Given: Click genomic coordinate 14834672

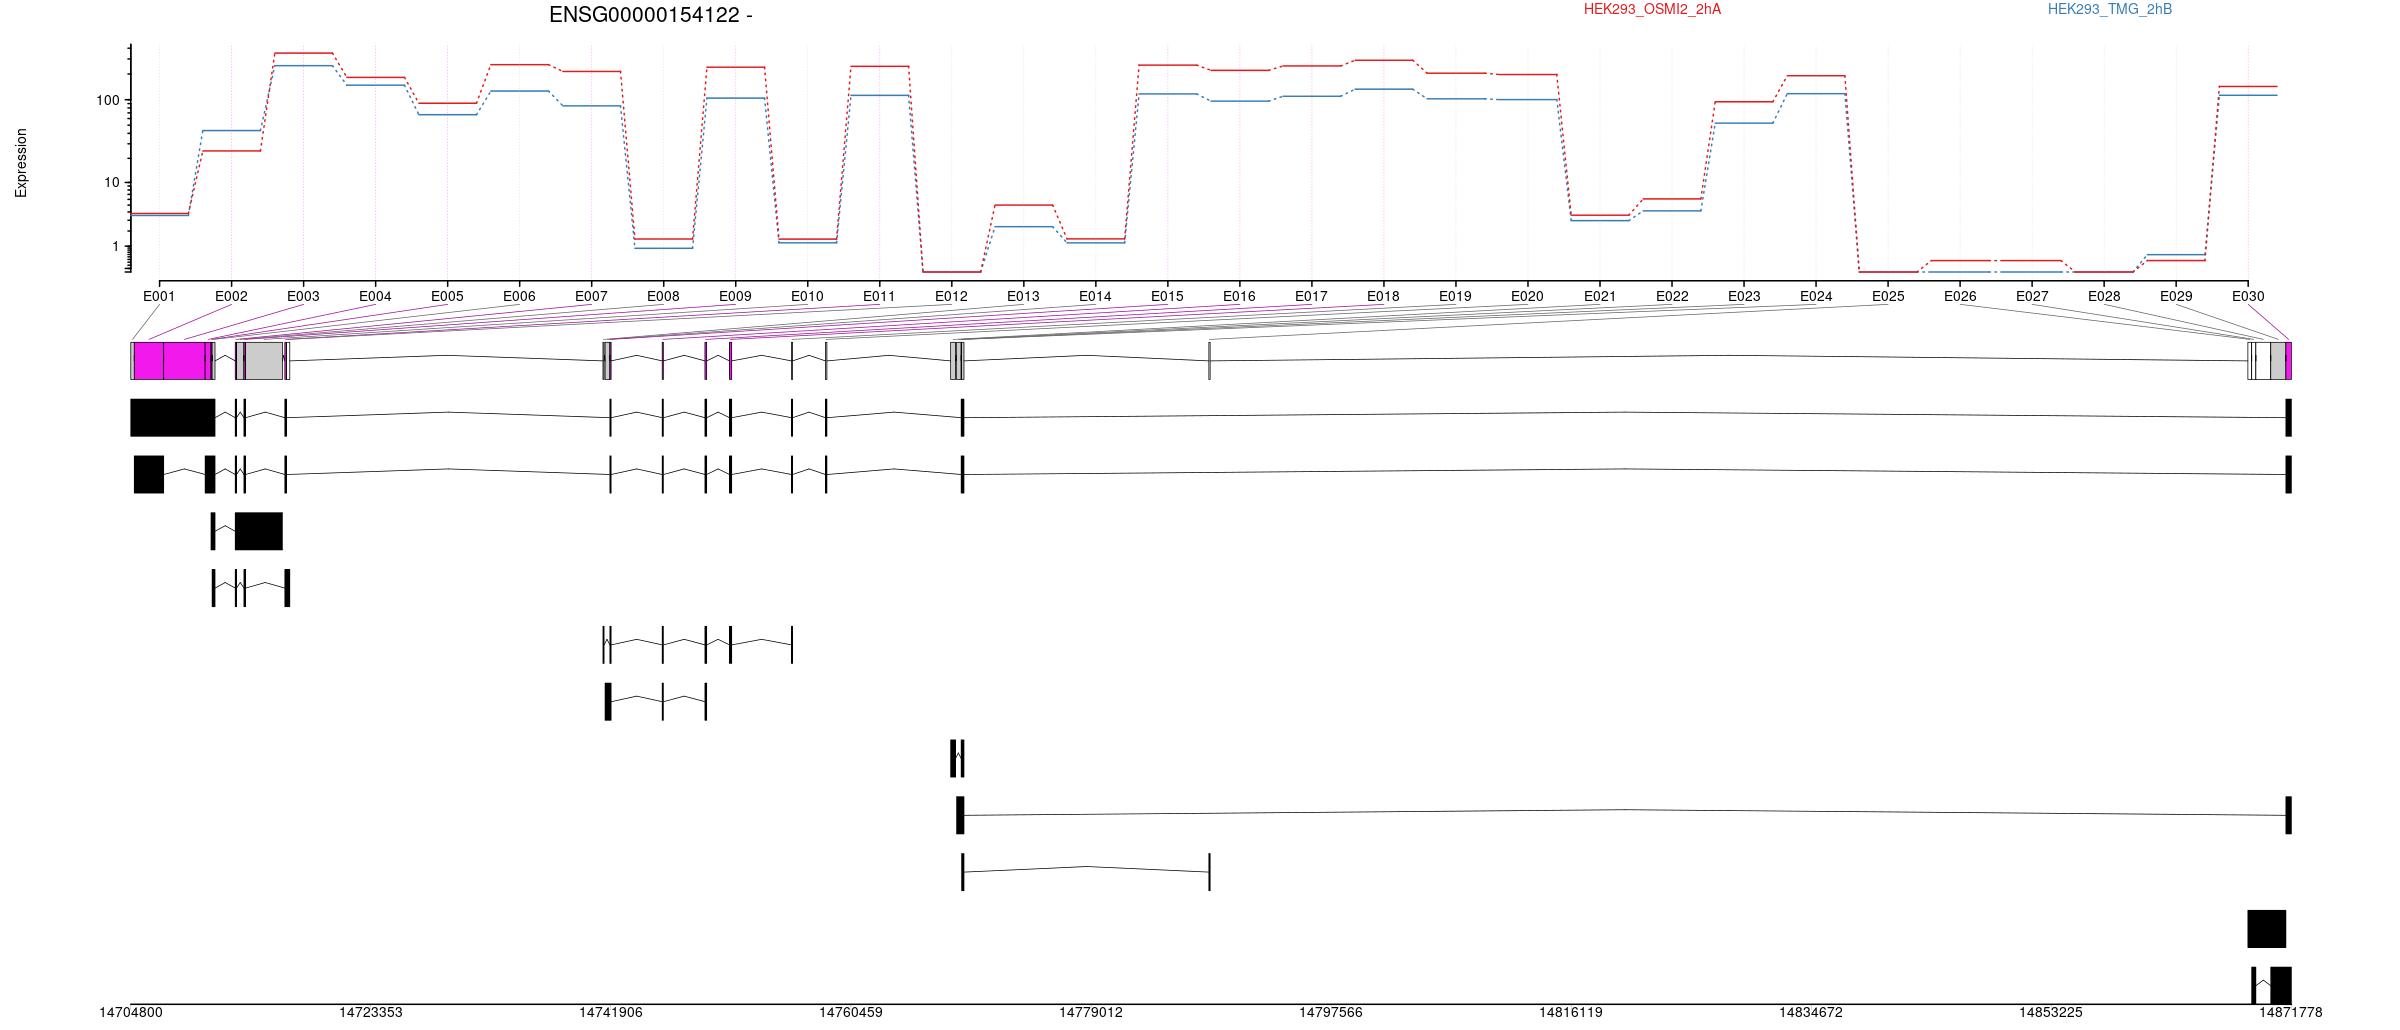Looking at the screenshot, I should 1811,1013.
